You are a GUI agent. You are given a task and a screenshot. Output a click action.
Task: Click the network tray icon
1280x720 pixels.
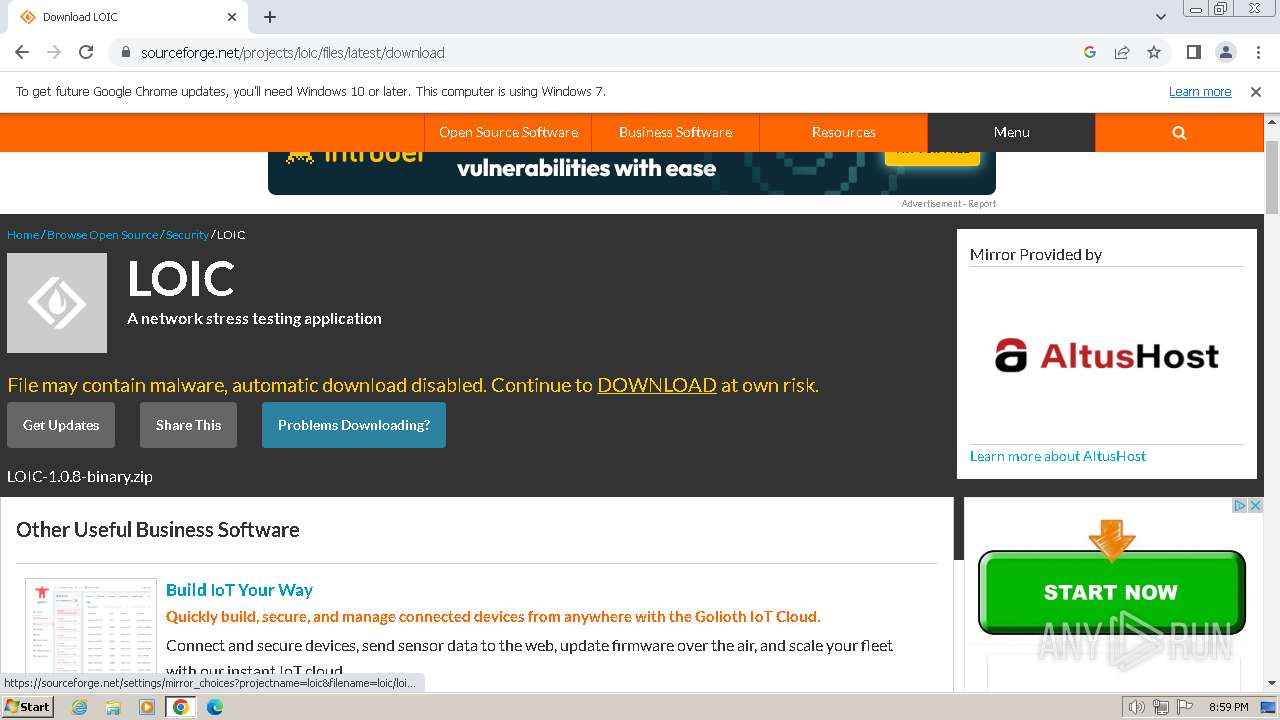click(1161, 707)
